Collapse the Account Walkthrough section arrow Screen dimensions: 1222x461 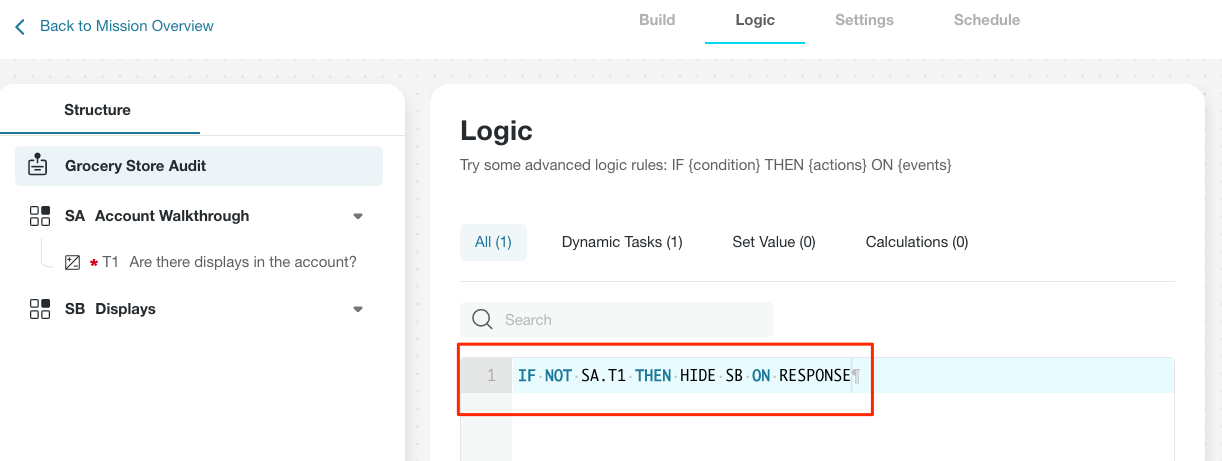point(358,216)
